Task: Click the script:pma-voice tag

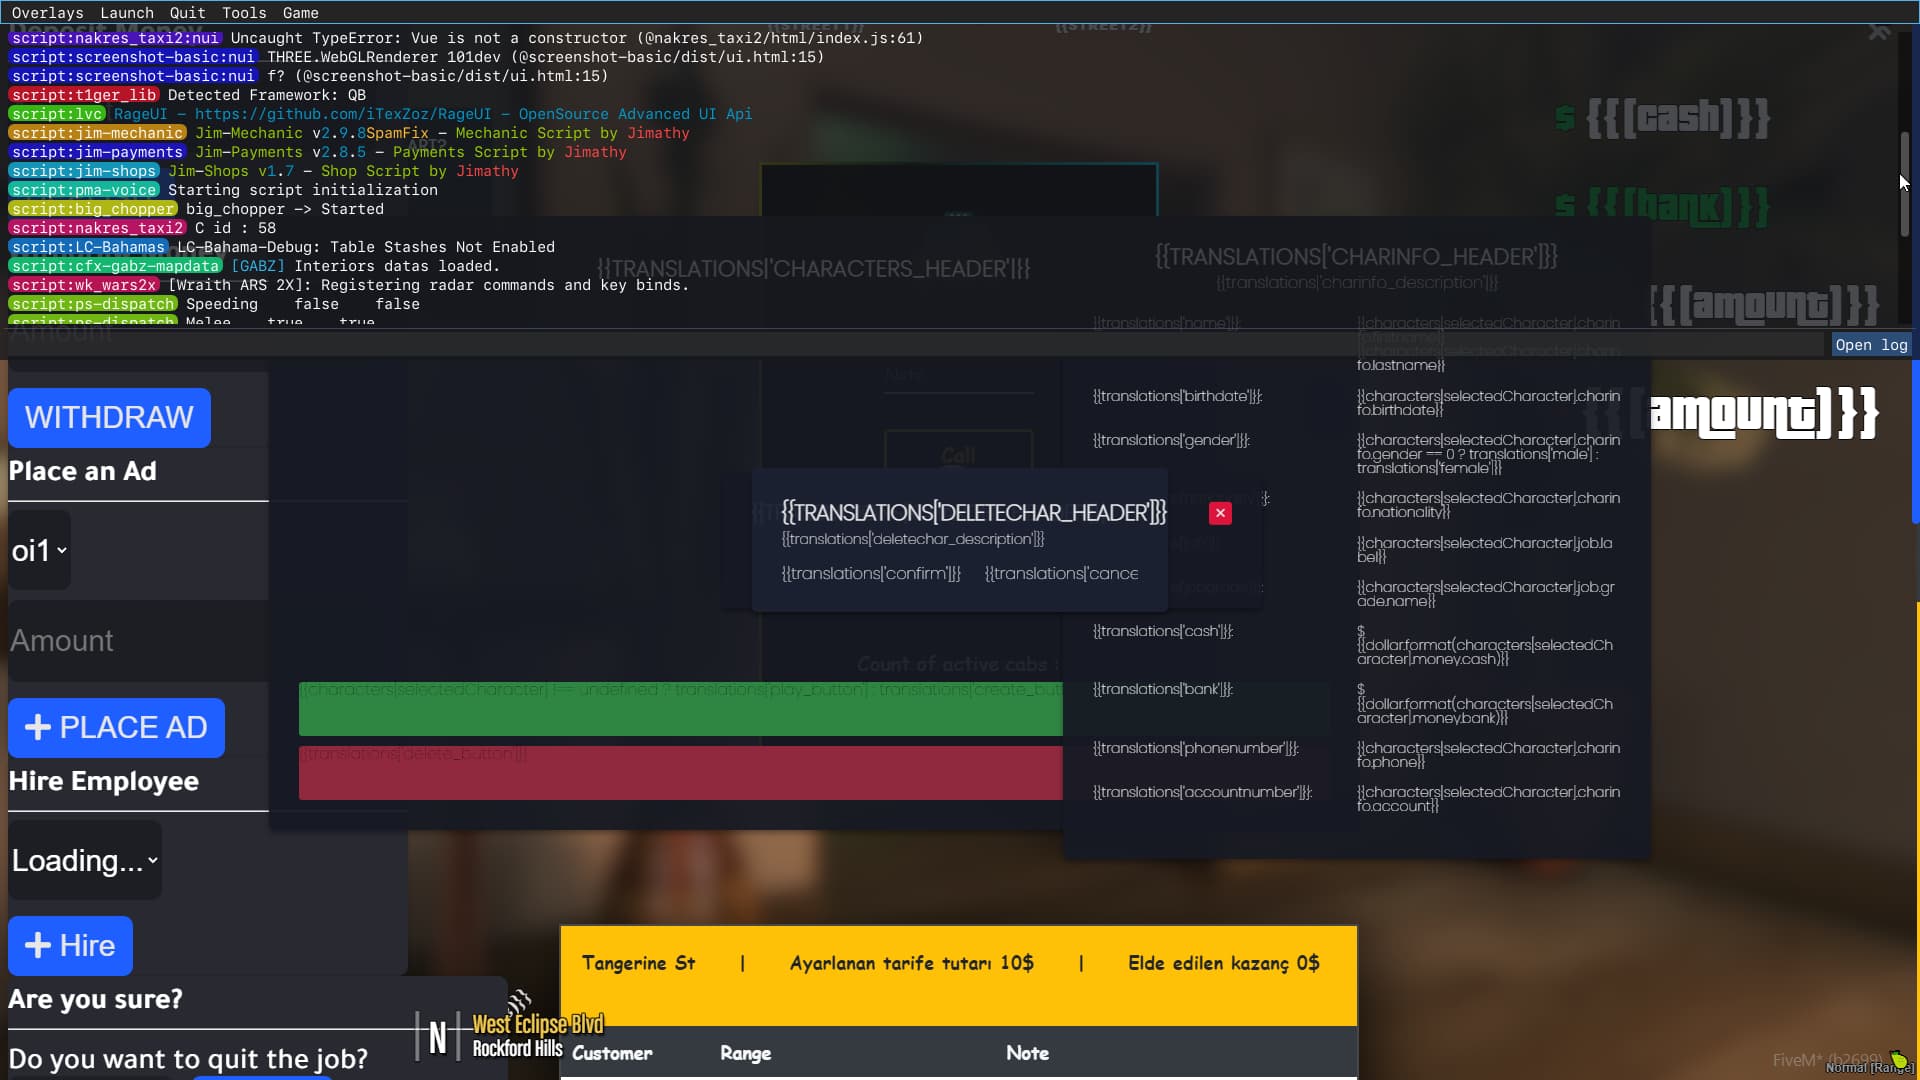Action: point(84,190)
